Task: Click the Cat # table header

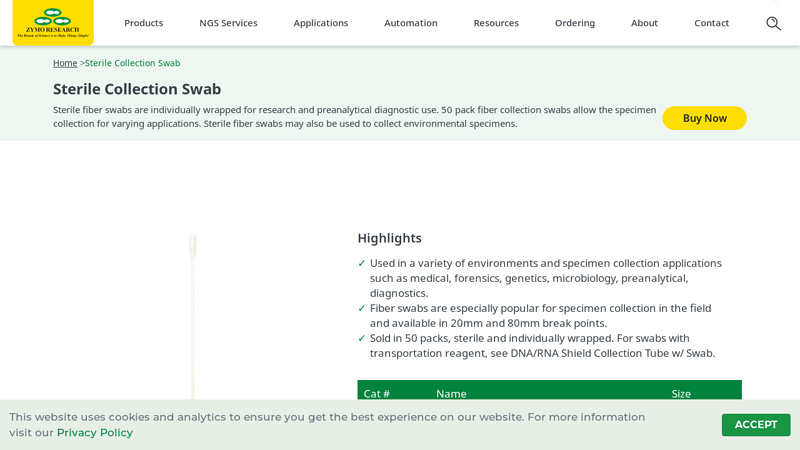Action: click(x=377, y=393)
